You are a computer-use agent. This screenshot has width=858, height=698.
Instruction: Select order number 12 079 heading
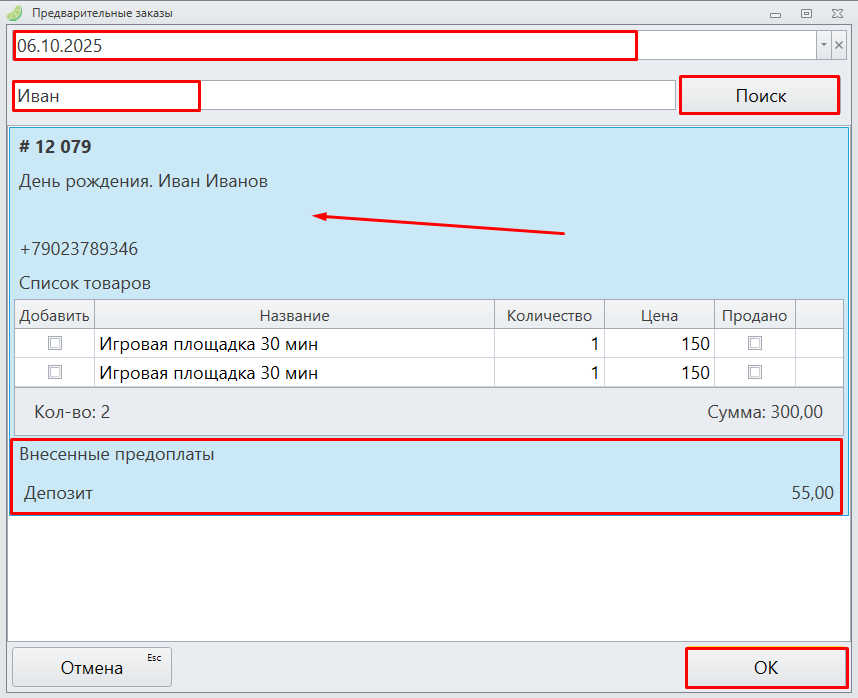[55, 147]
